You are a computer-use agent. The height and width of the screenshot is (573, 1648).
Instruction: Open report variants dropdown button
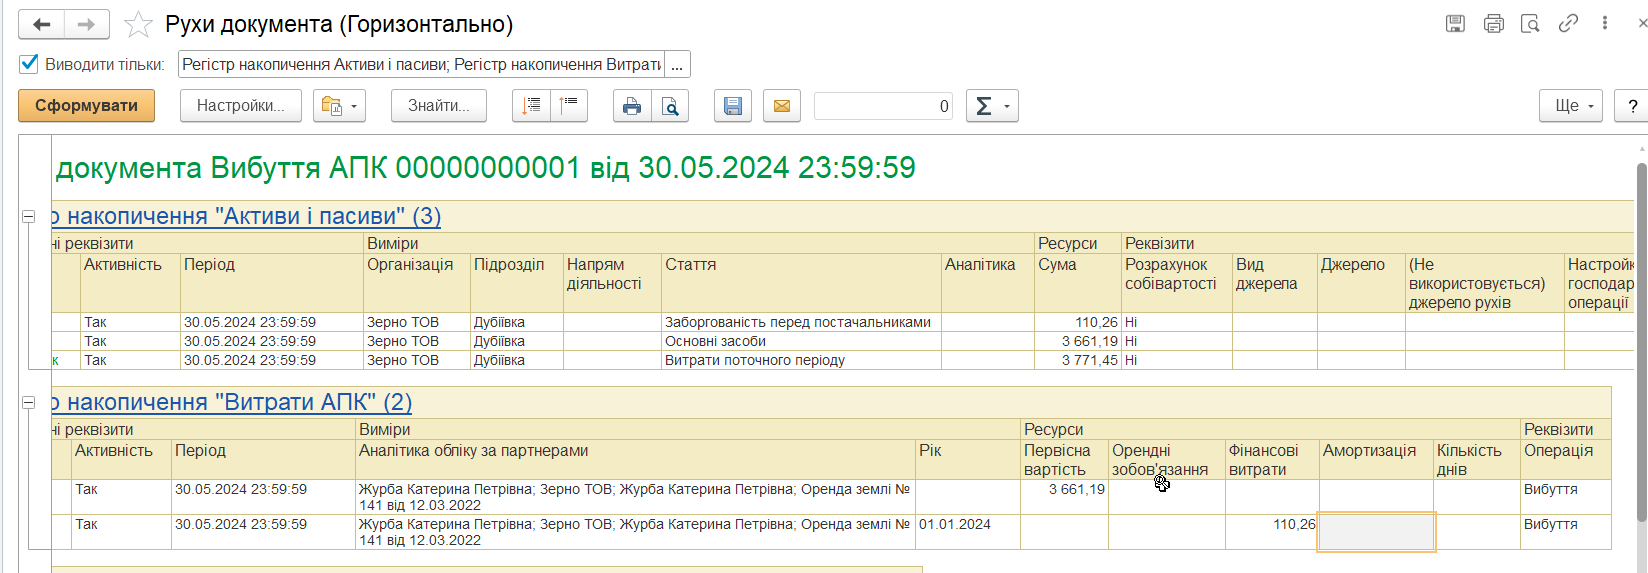coord(339,106)
